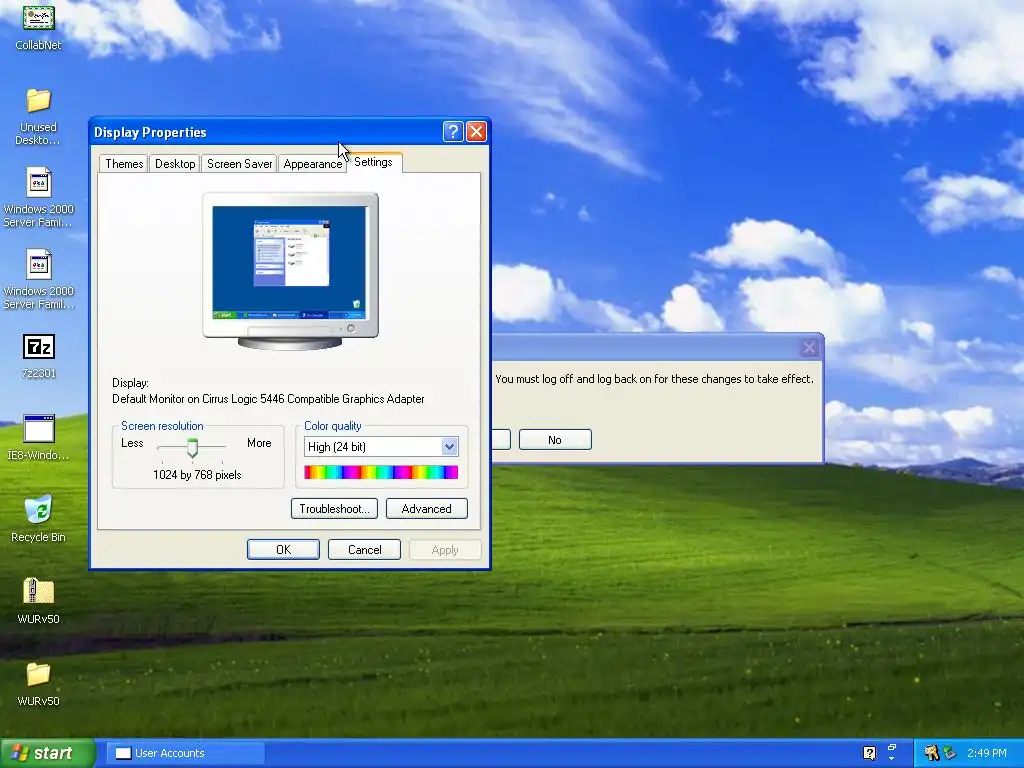This screenshot has height=768, width=1024.
Task: Open the Advanced display settings
Action: 426,509
